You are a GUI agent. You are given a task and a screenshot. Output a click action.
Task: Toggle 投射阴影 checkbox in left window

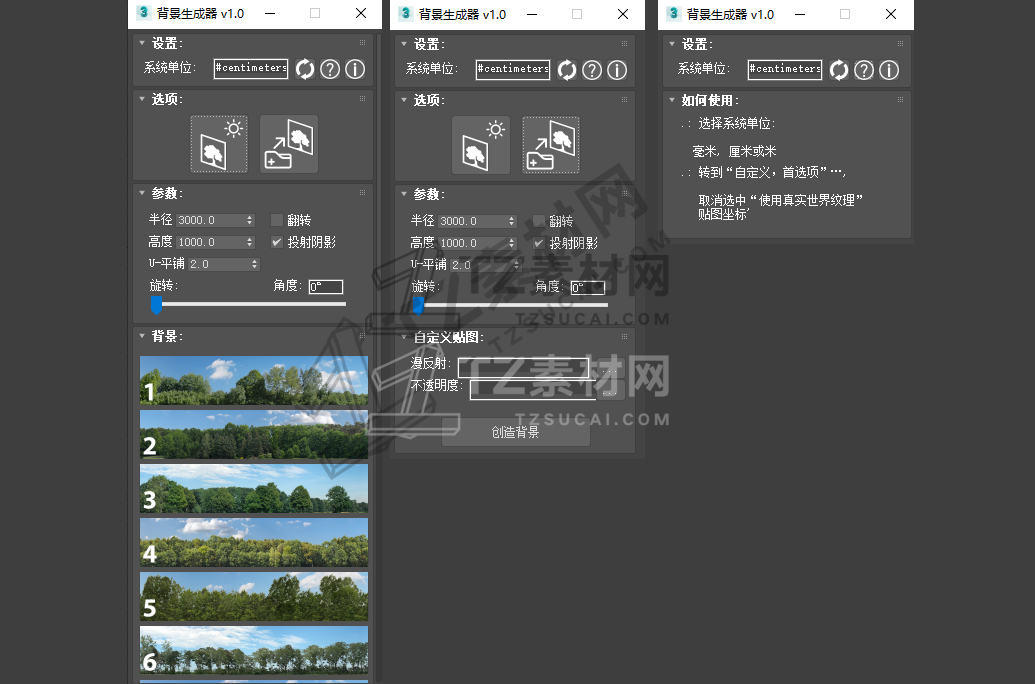pos(277,242)
